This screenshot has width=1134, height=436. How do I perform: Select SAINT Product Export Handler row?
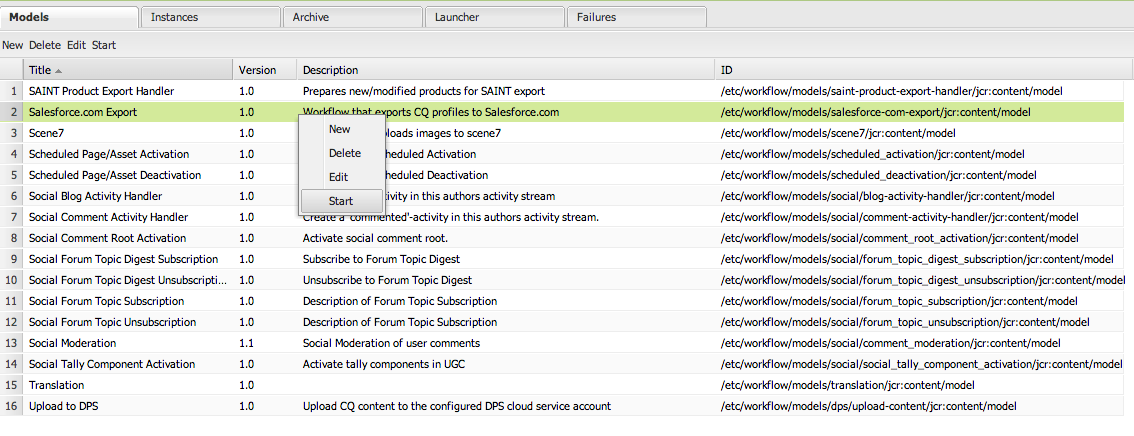tap(101, 91)
